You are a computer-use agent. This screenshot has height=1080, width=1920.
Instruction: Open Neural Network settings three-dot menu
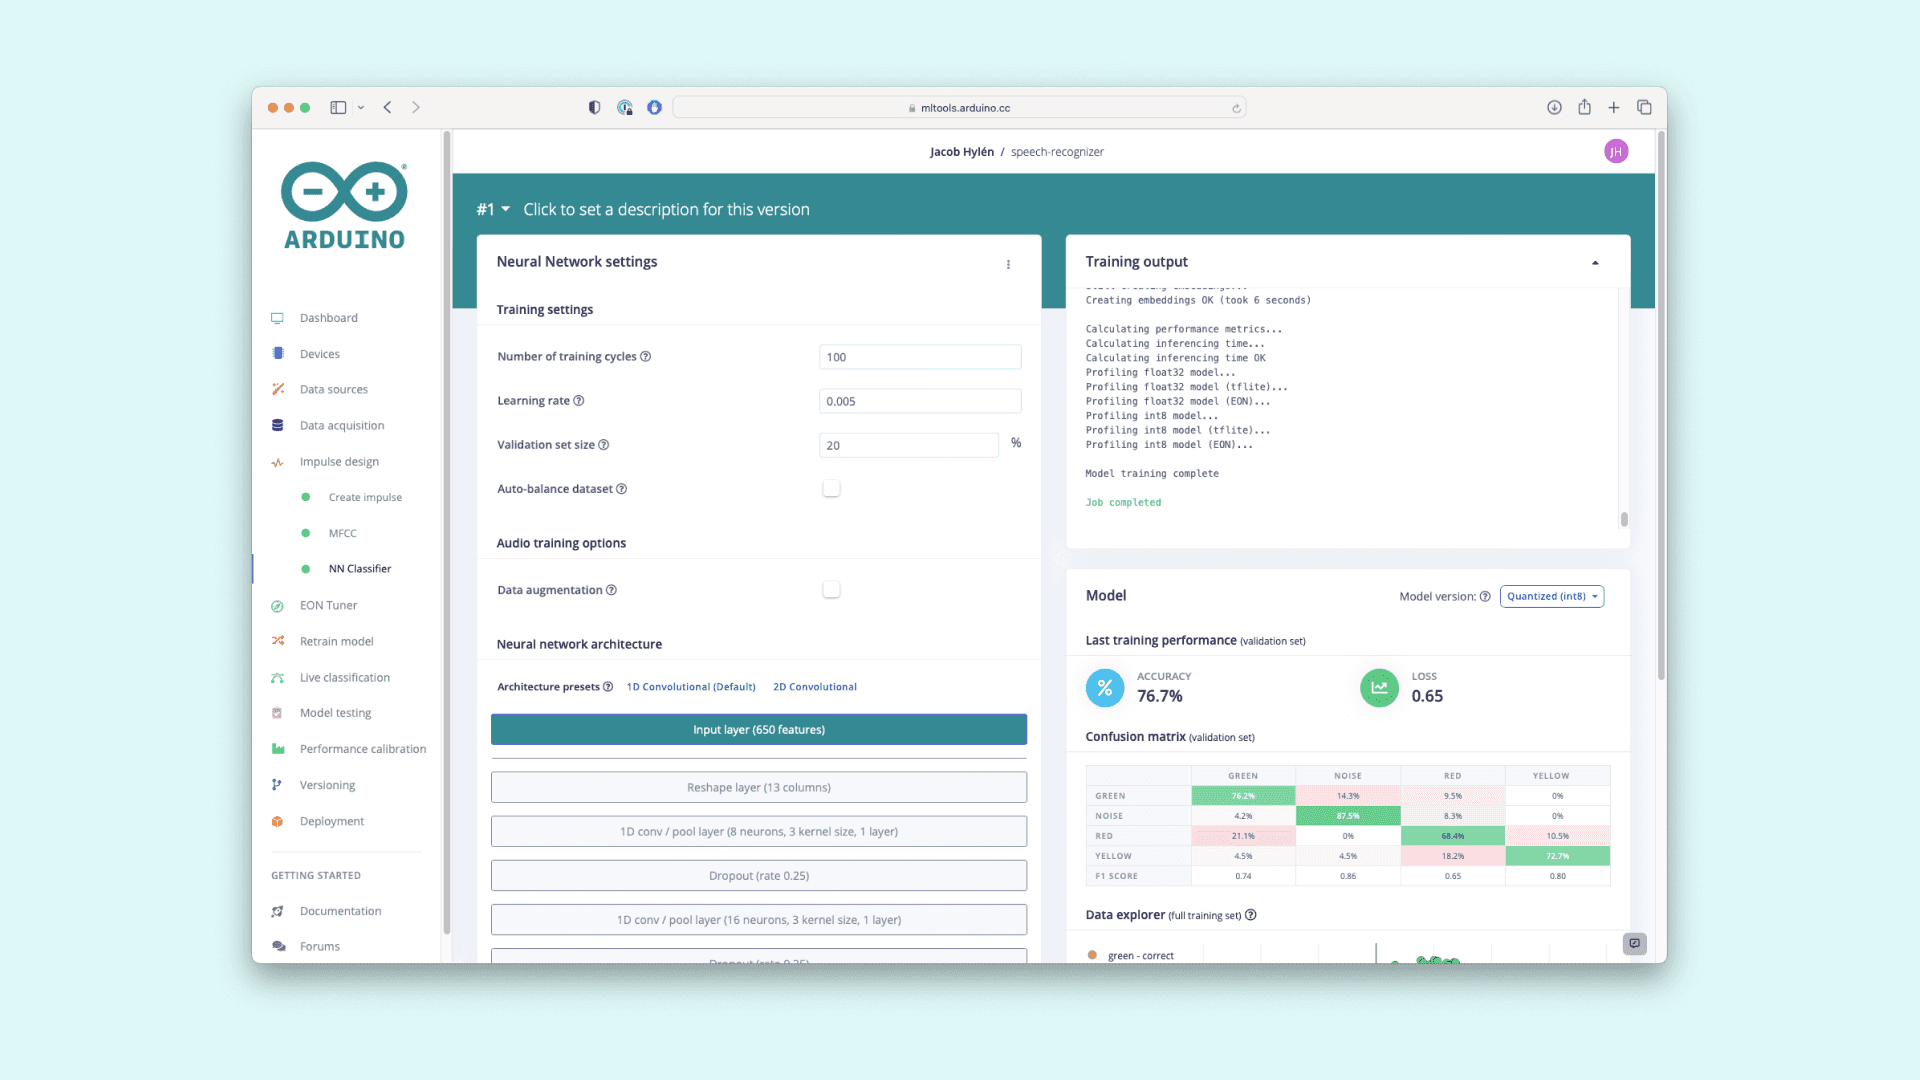[1008, 264]
